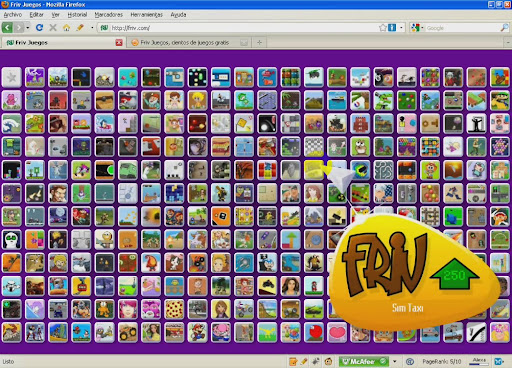Close the Friv Juegos tab

pyautogui.click(x=119, y=42)
